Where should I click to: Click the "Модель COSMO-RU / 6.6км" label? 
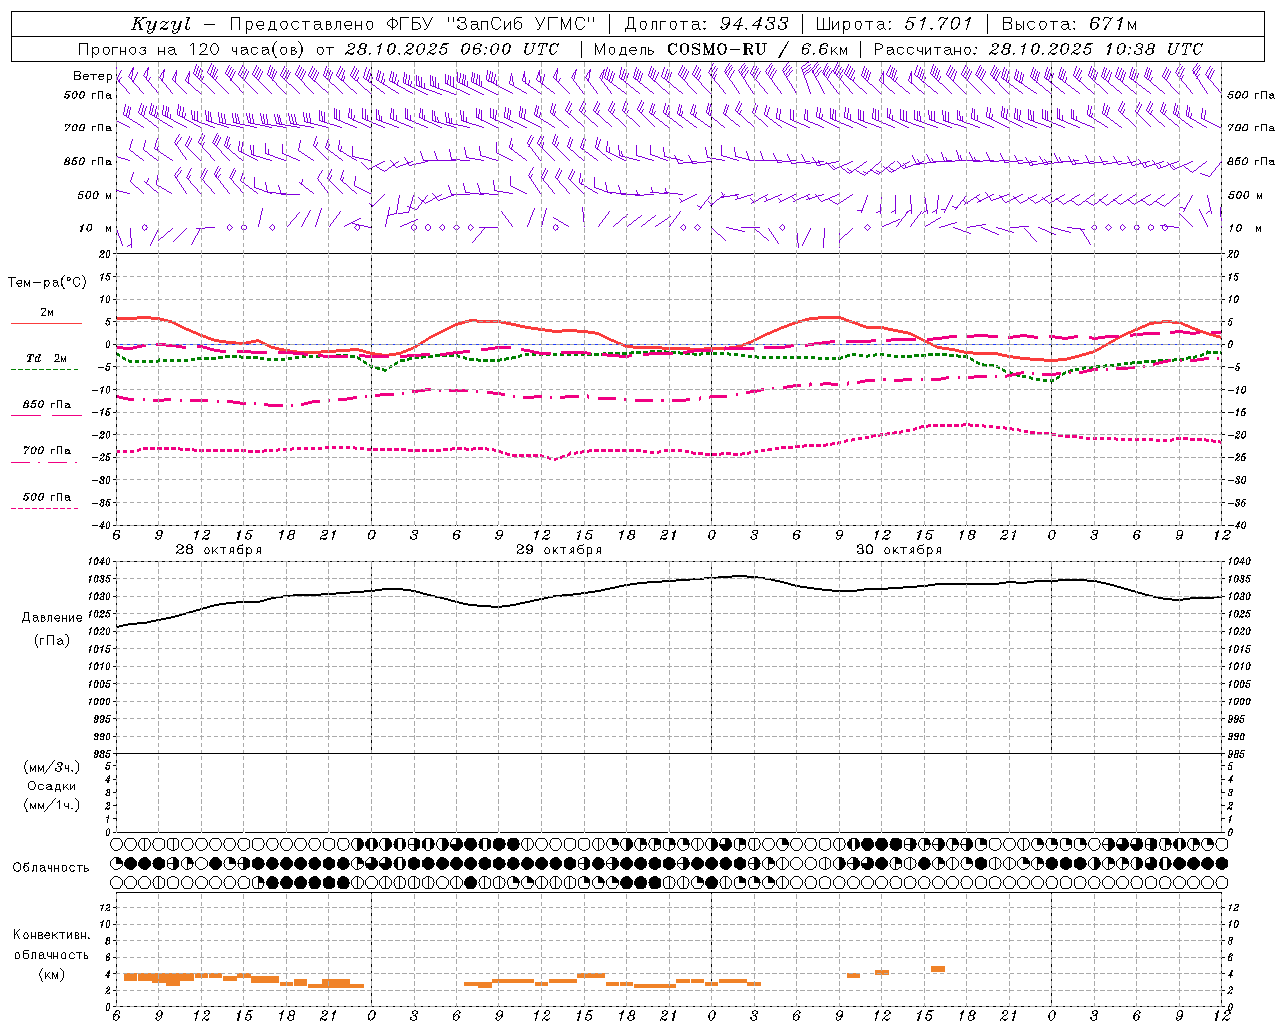pos(721,49)
